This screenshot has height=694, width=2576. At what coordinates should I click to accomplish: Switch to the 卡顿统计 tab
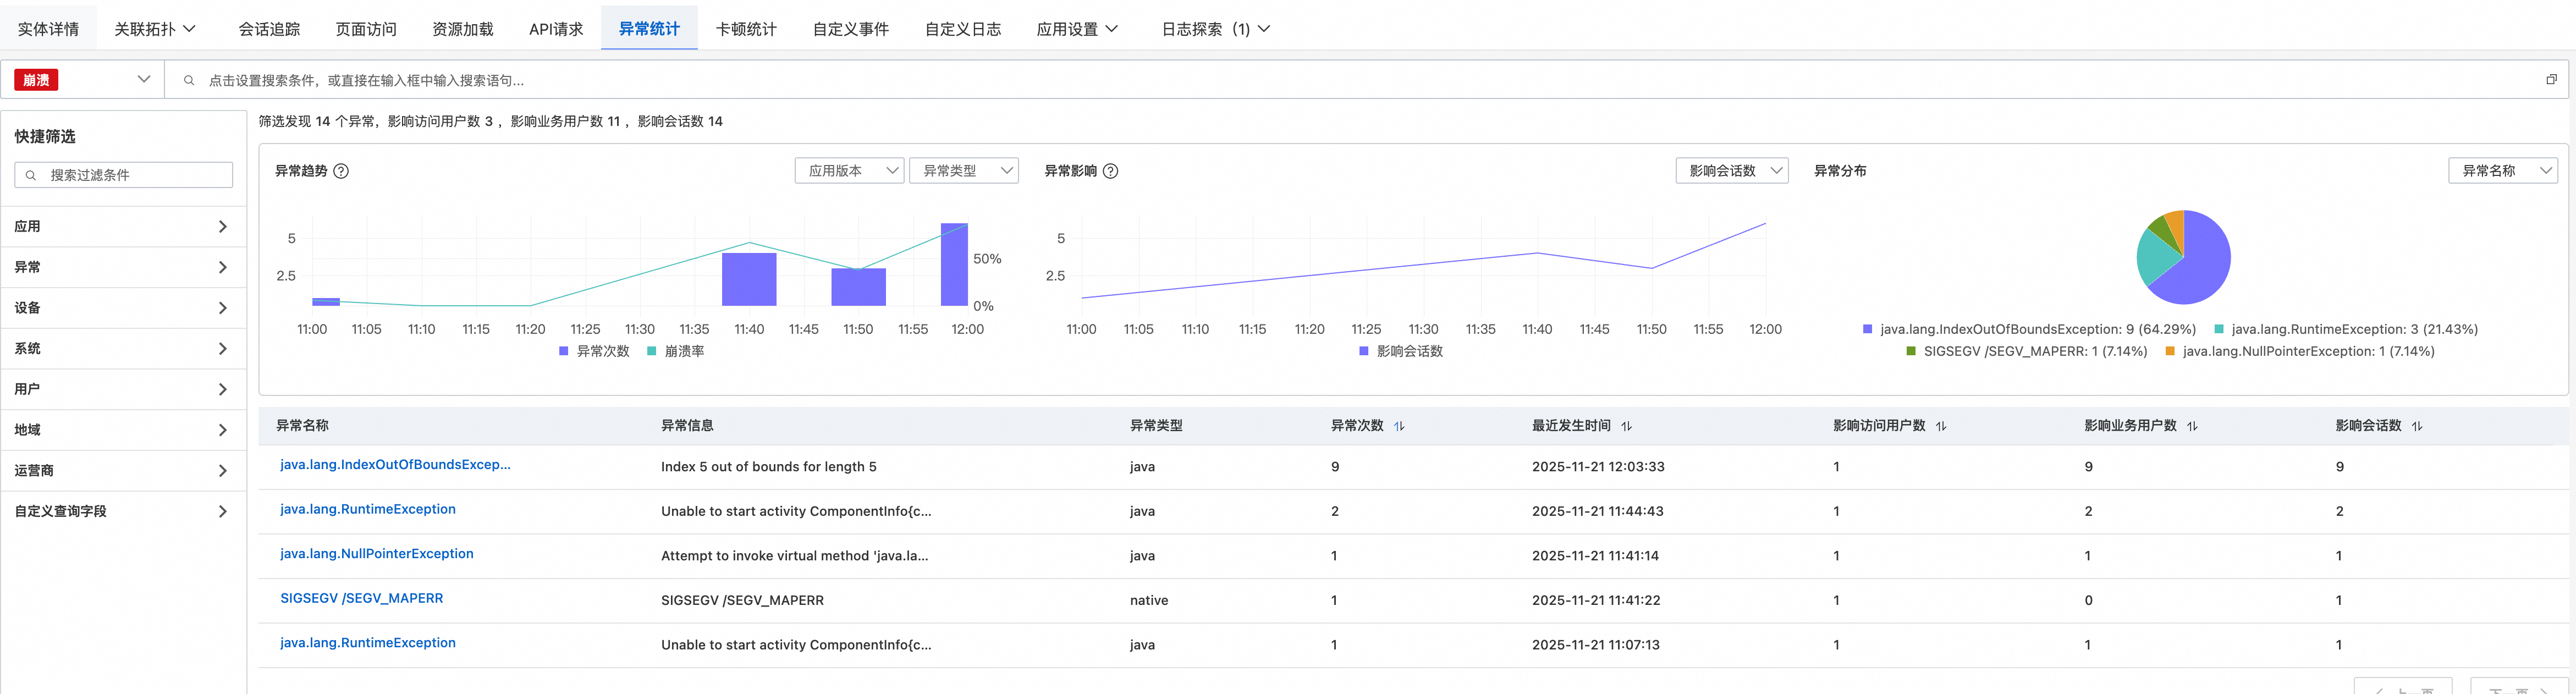coord(745,29)
